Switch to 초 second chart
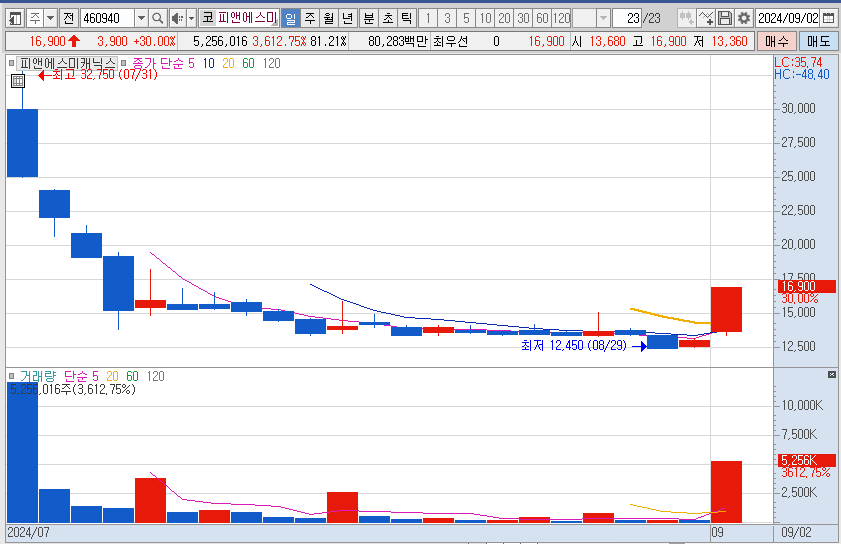The image size is (841, 544). [388, 19]
